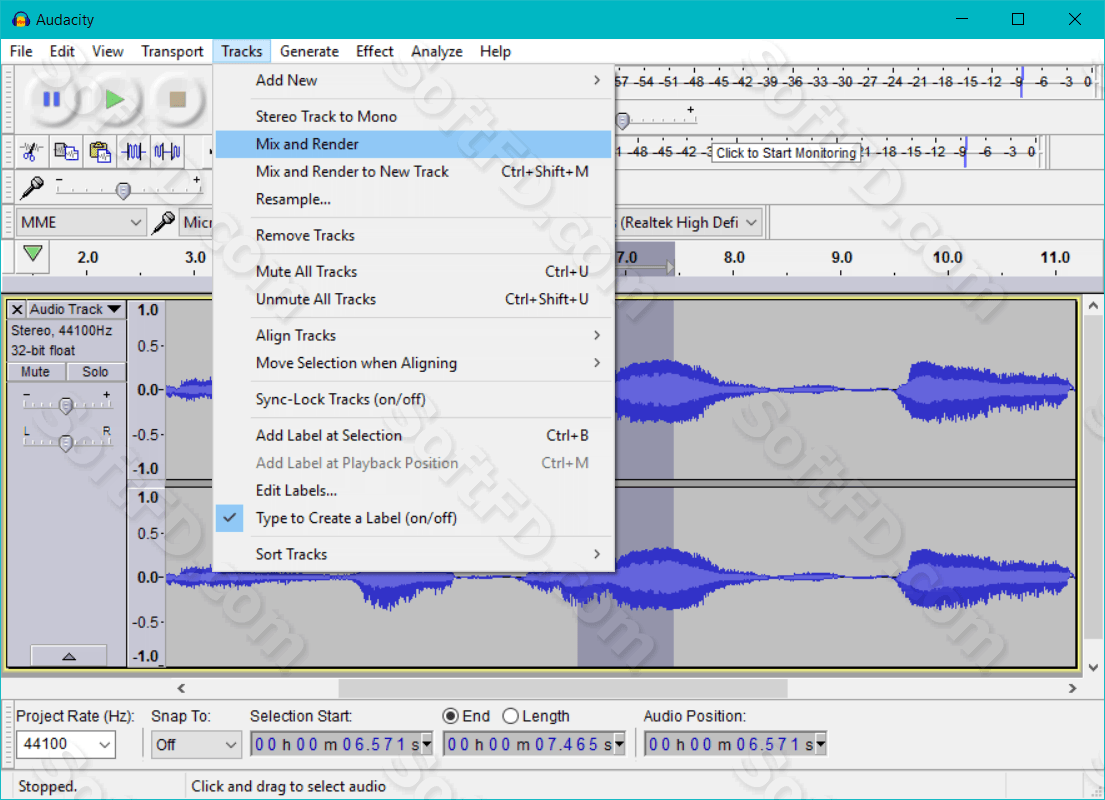Open the Effect menu

coord(375,51)
